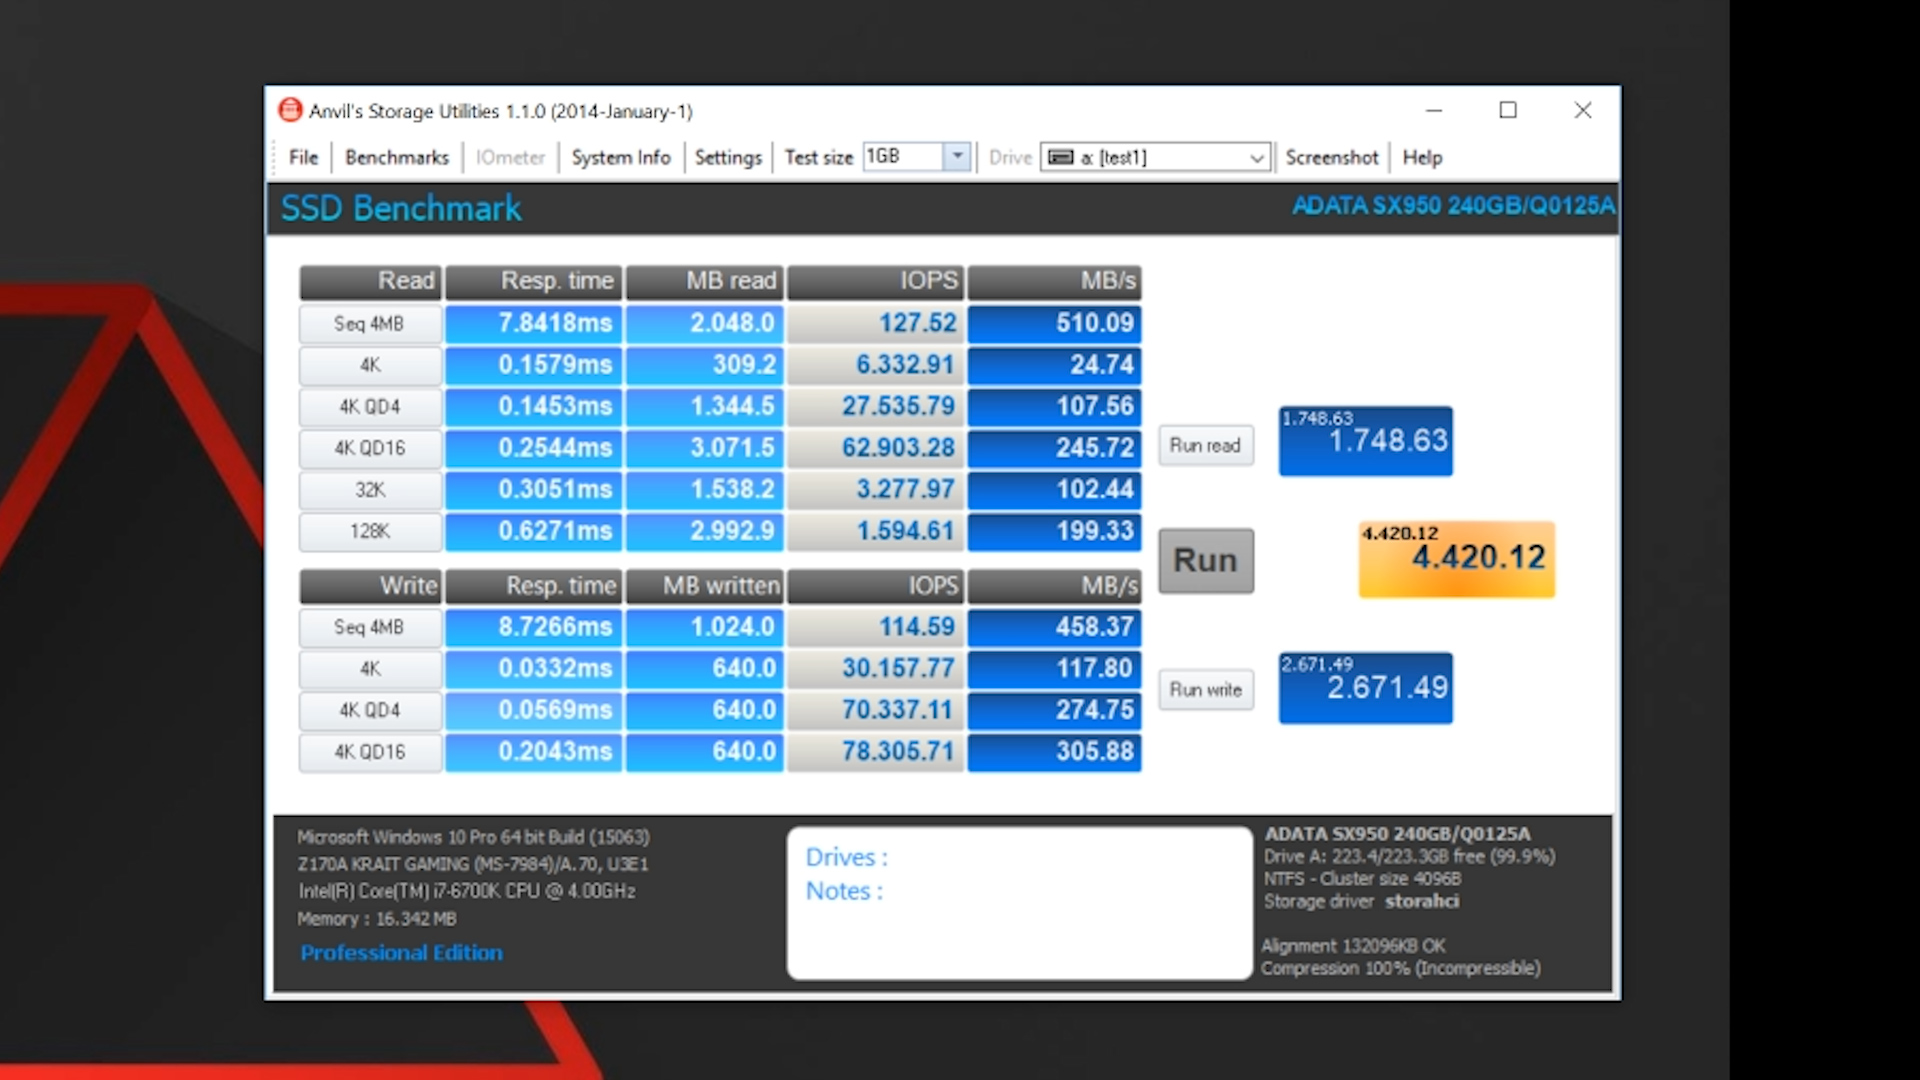
Task: Open the Drive selection combo box
Action: coord(1156,157)
